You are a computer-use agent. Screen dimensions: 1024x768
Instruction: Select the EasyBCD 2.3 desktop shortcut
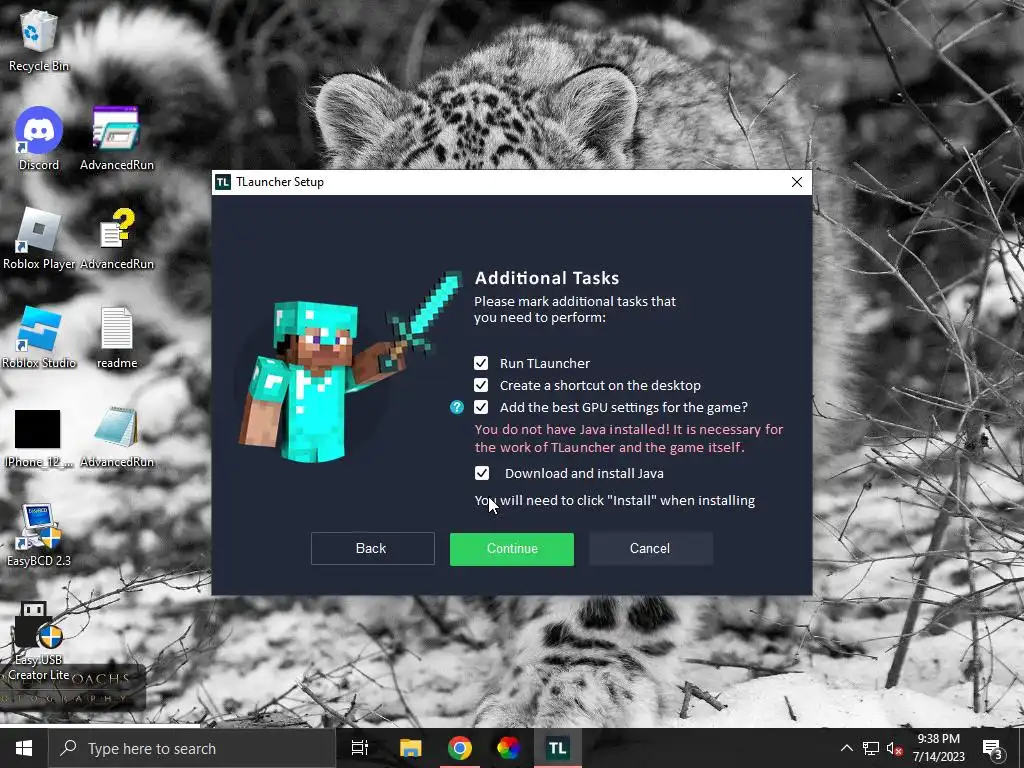point(39,536)
